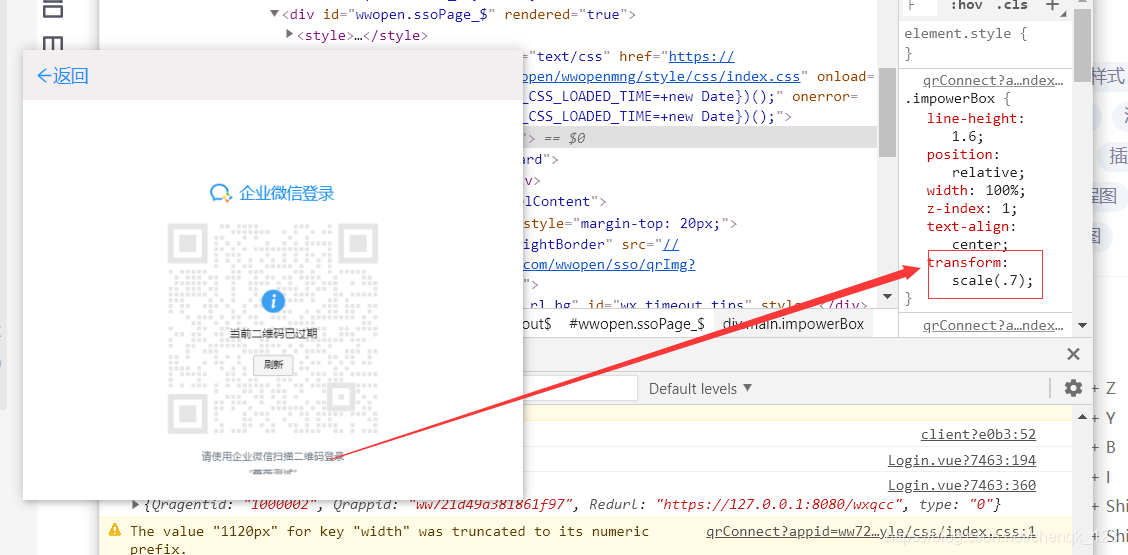Click the width: 100% declaration
1128x555 pixels.
(976, 191)
